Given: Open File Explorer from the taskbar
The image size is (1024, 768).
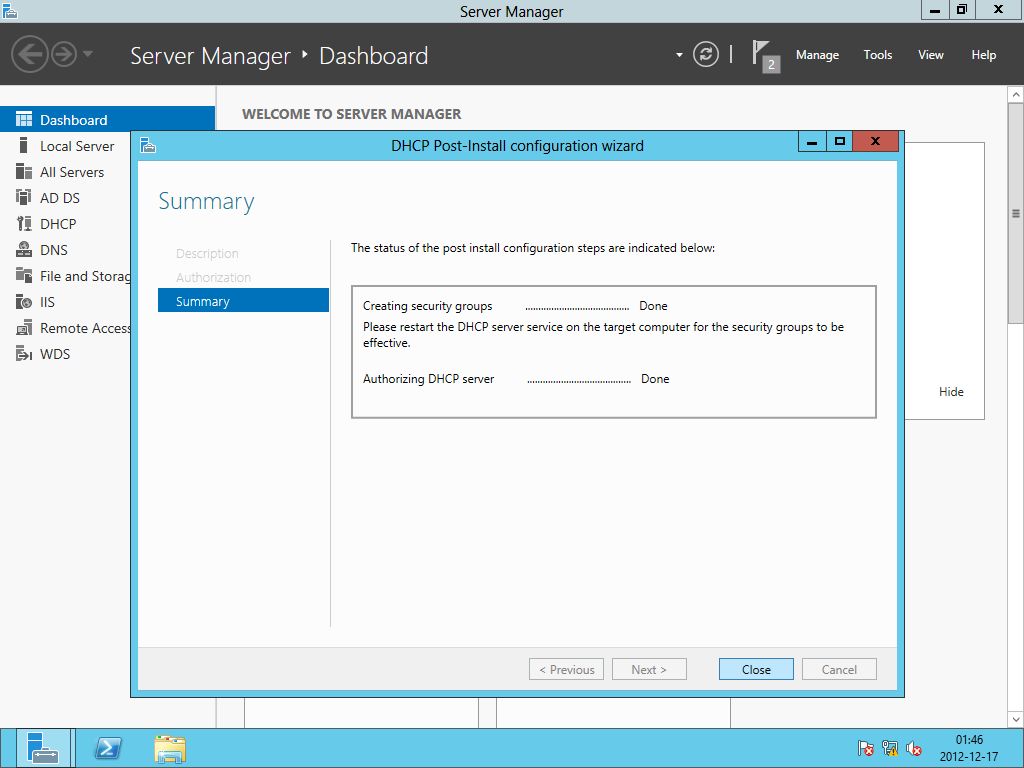Looking at the screenshot, I should click(170, 748).
